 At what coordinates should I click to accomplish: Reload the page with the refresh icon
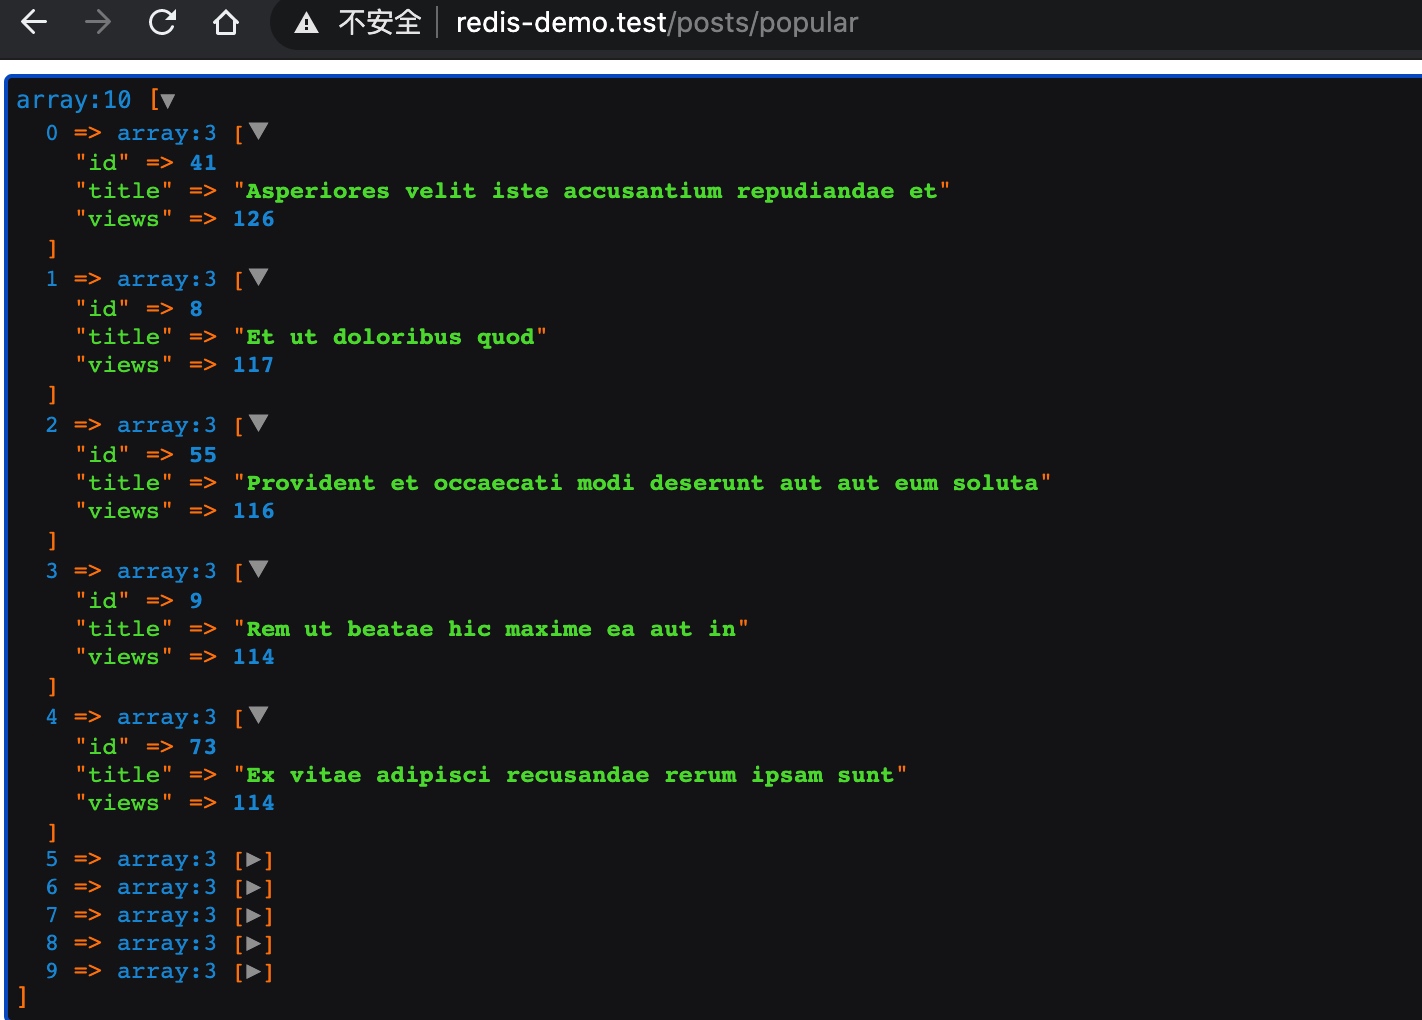162,22
